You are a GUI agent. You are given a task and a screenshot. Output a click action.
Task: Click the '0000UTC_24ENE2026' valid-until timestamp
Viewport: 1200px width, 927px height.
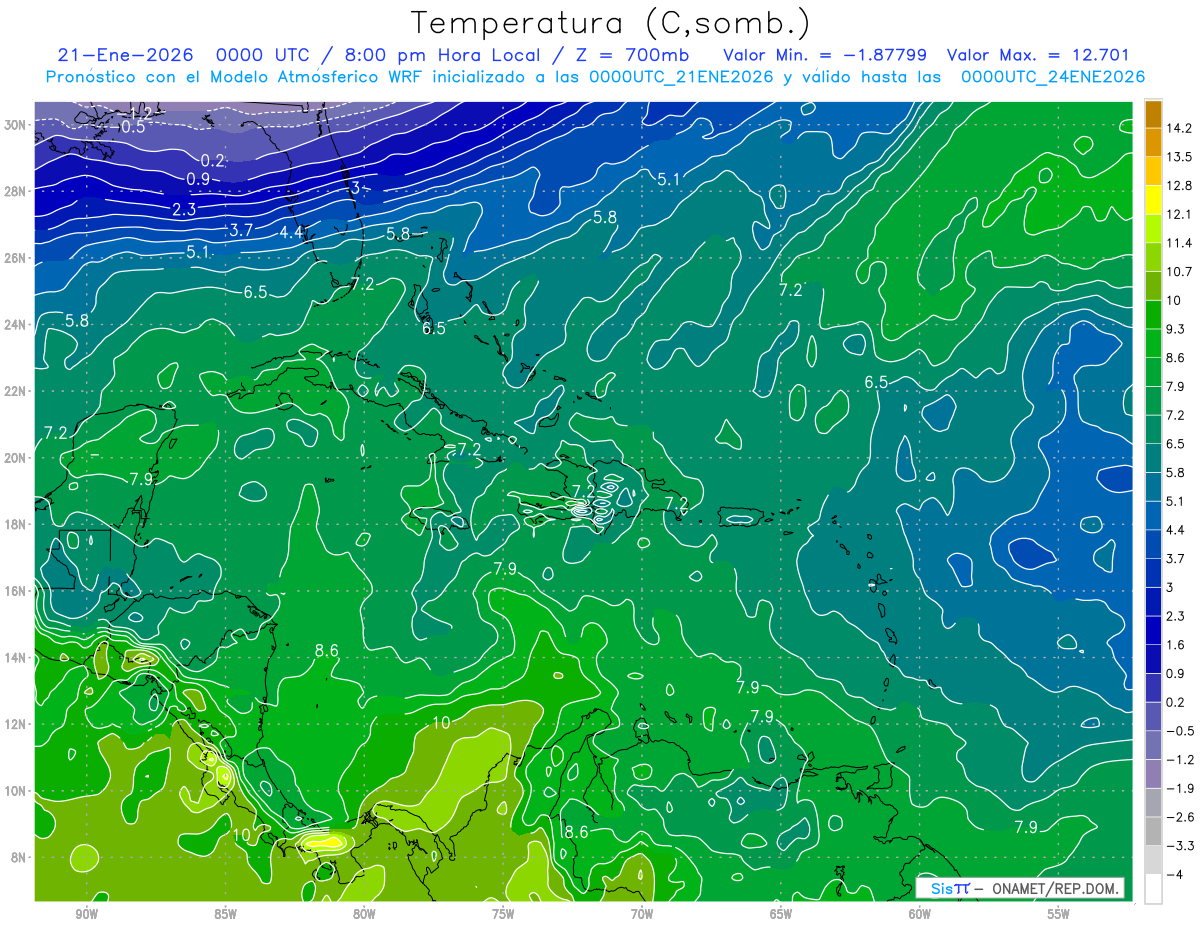click(1053, 77)
